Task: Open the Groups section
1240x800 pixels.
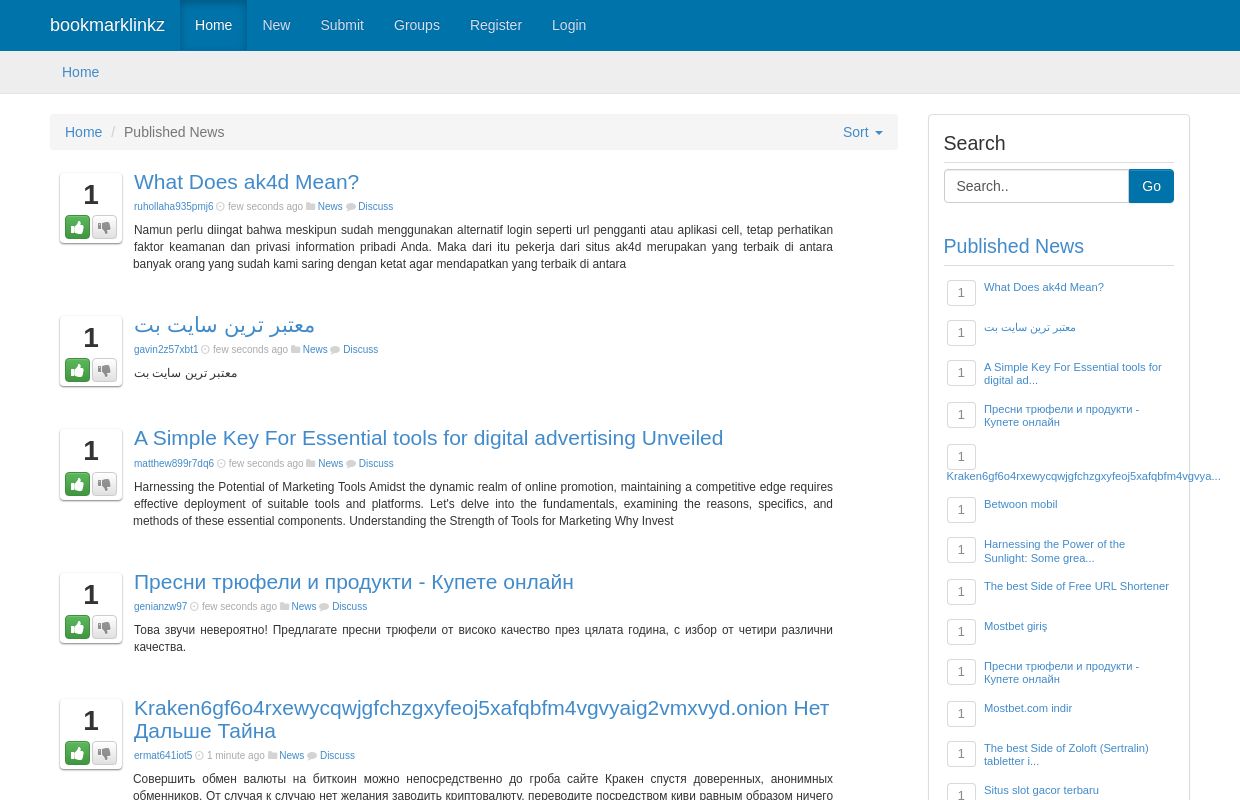Action: (x=416, y=25)
